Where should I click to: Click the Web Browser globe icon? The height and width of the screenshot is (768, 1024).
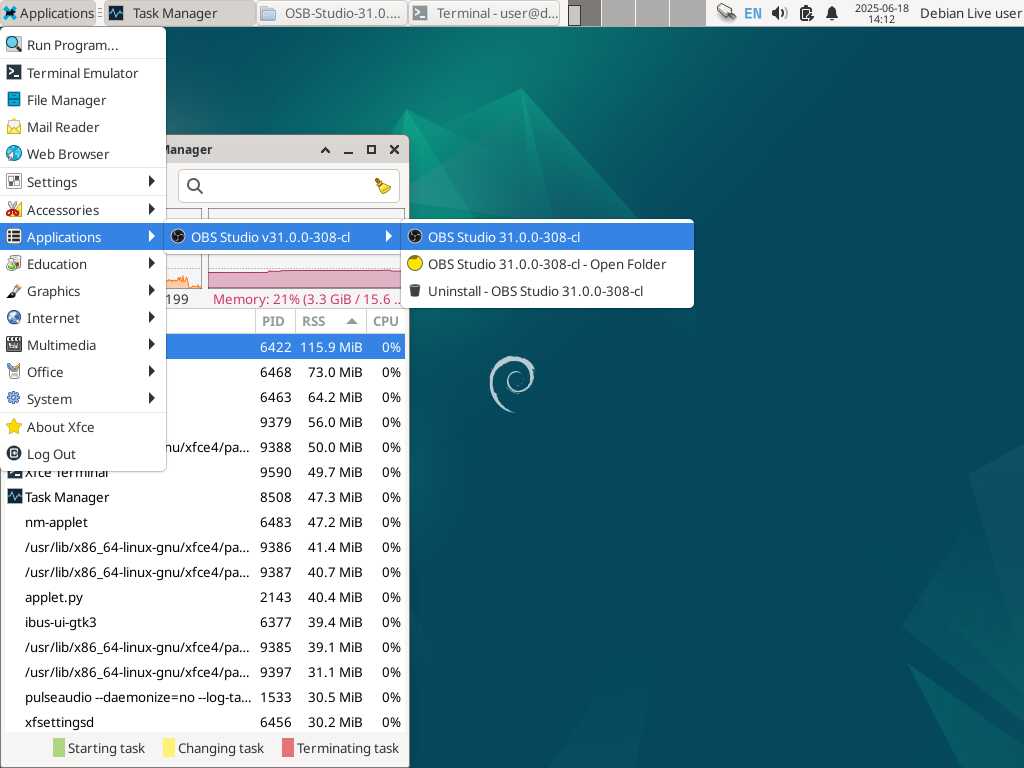14,153
